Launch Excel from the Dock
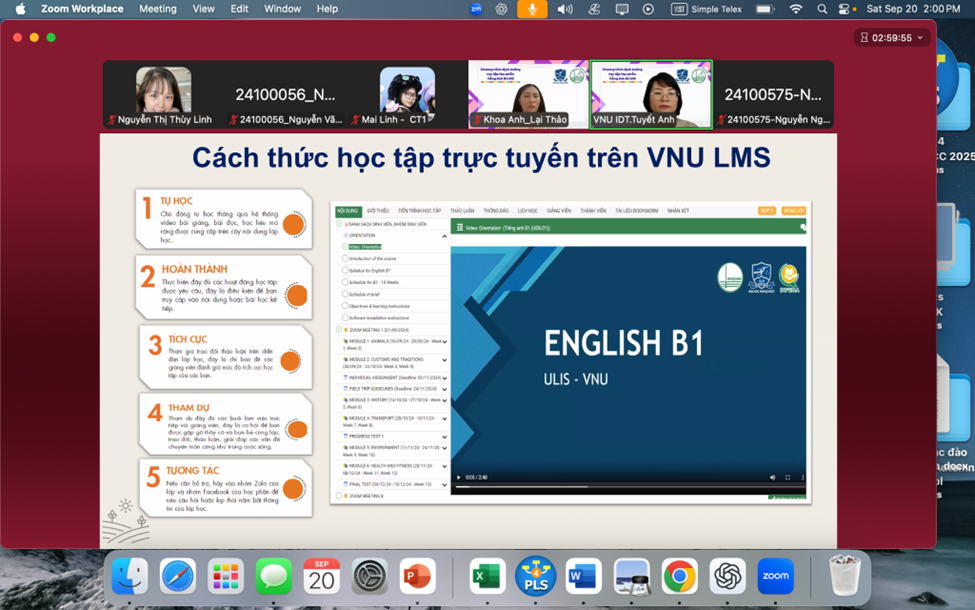This screenshot has width=975, height=610. click(x=488, y=576)
